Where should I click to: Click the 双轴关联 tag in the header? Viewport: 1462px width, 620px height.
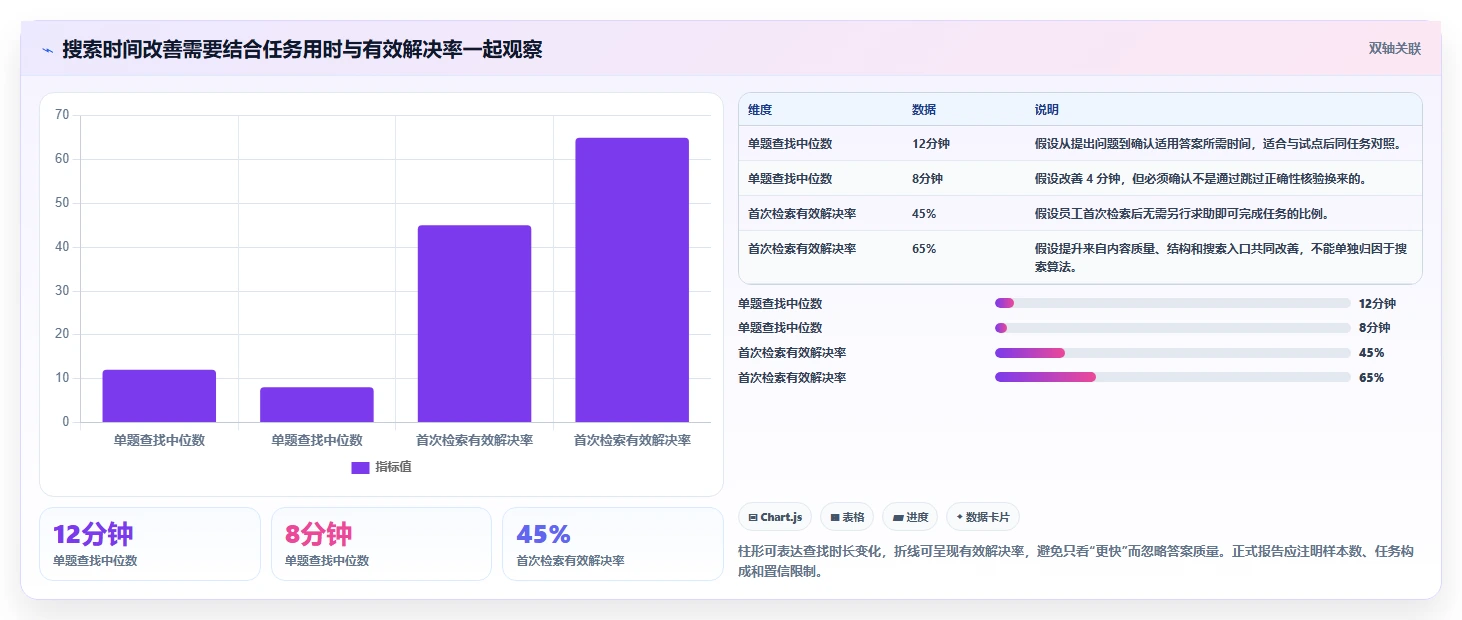tap(1394, 49)
